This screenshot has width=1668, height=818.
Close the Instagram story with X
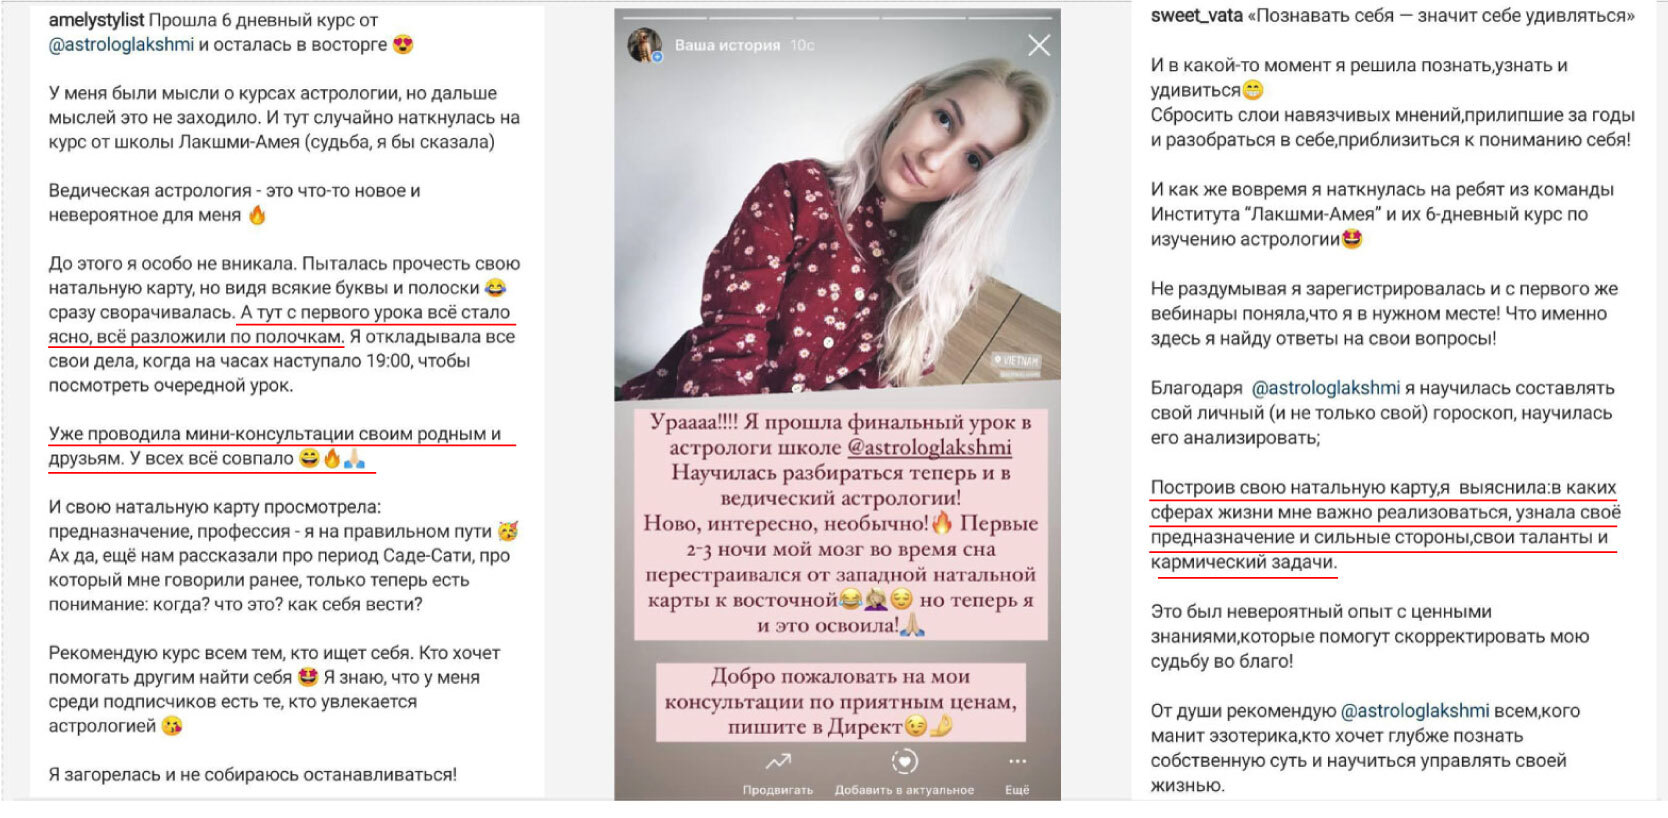coord(1039,46)
